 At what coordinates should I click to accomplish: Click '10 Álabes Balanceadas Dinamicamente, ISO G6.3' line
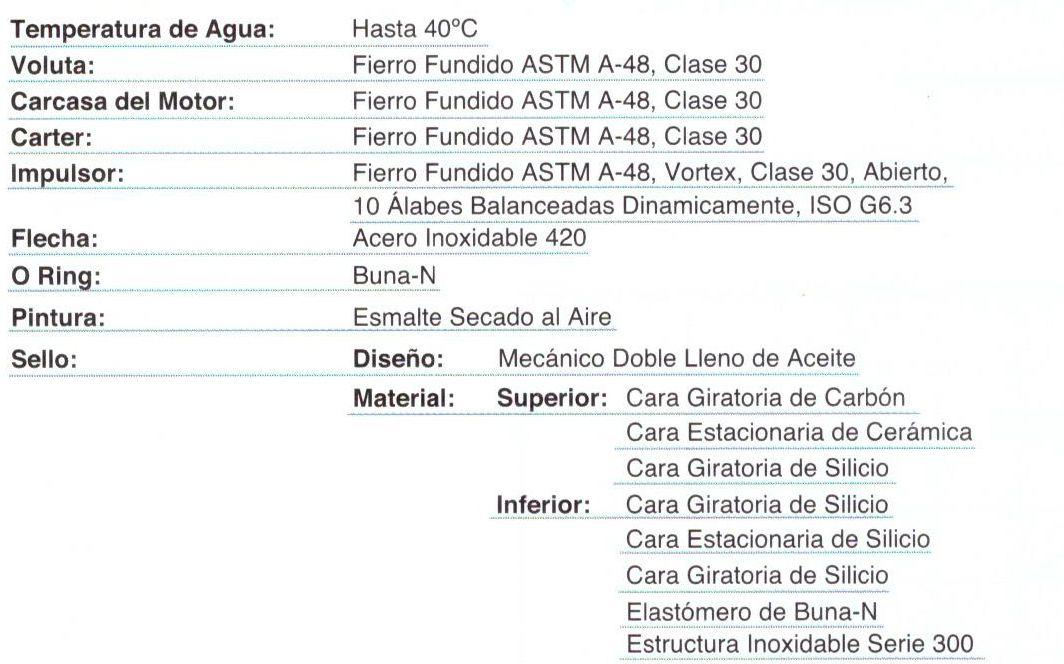(632, 206)
